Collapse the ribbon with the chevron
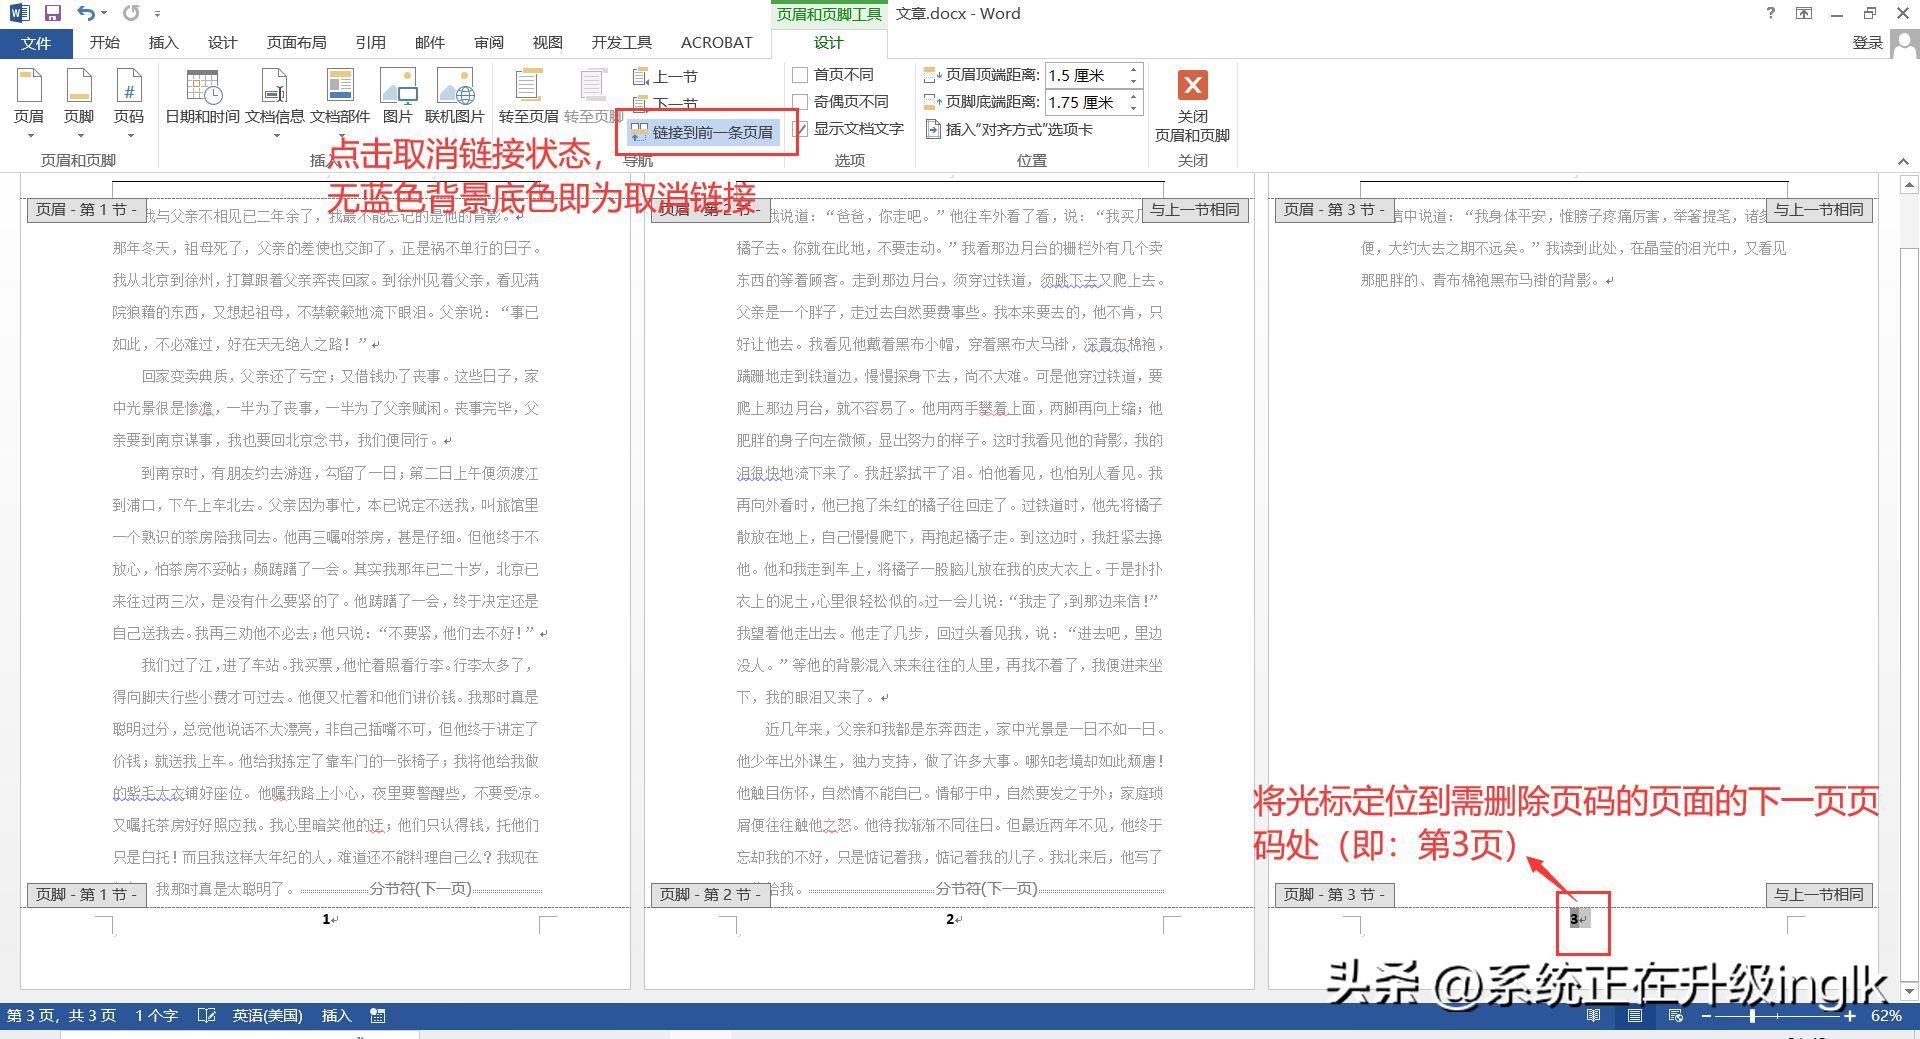The height and width of the screenshot is (1039, 1920). coord(1903,161)
